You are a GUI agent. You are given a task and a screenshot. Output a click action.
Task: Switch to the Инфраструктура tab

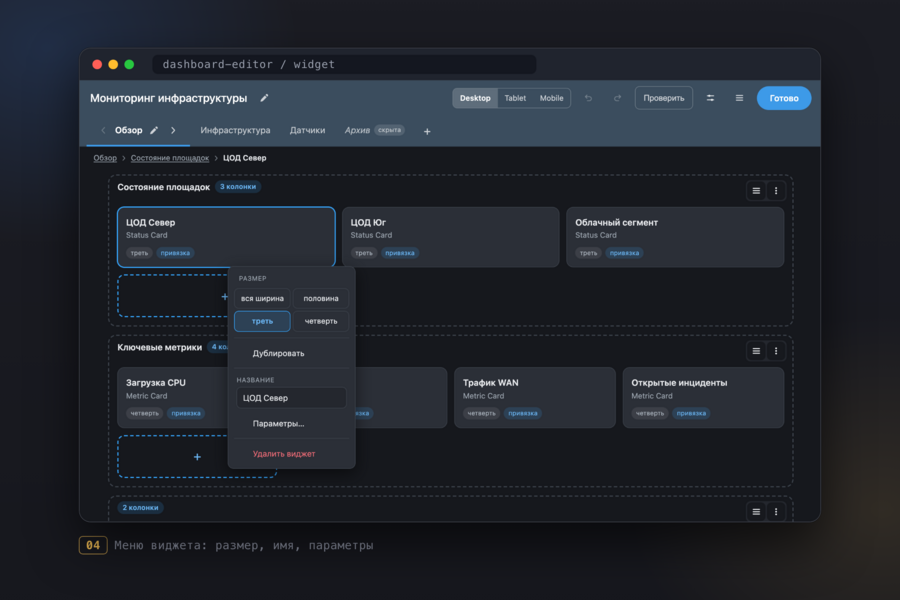[x=235, y=130]
